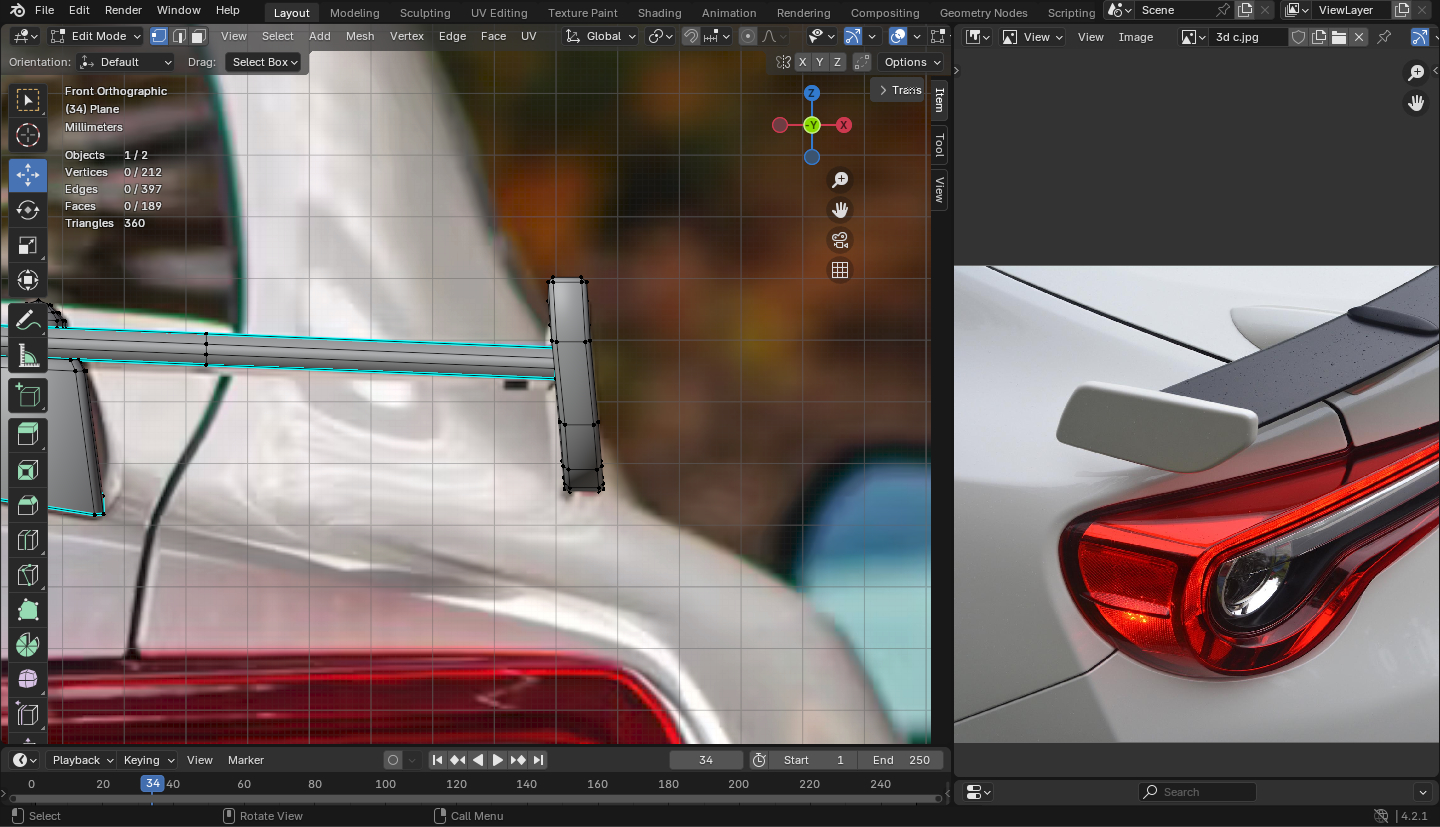Expand the Transform panel
1440x827 pixels.
pos(898,90)
